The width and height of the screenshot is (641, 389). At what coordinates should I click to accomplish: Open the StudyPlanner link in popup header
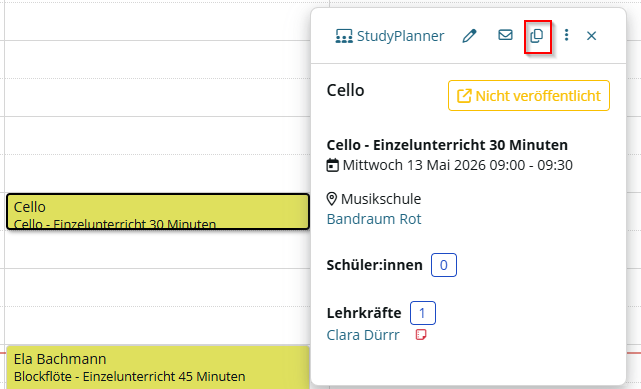390,36
